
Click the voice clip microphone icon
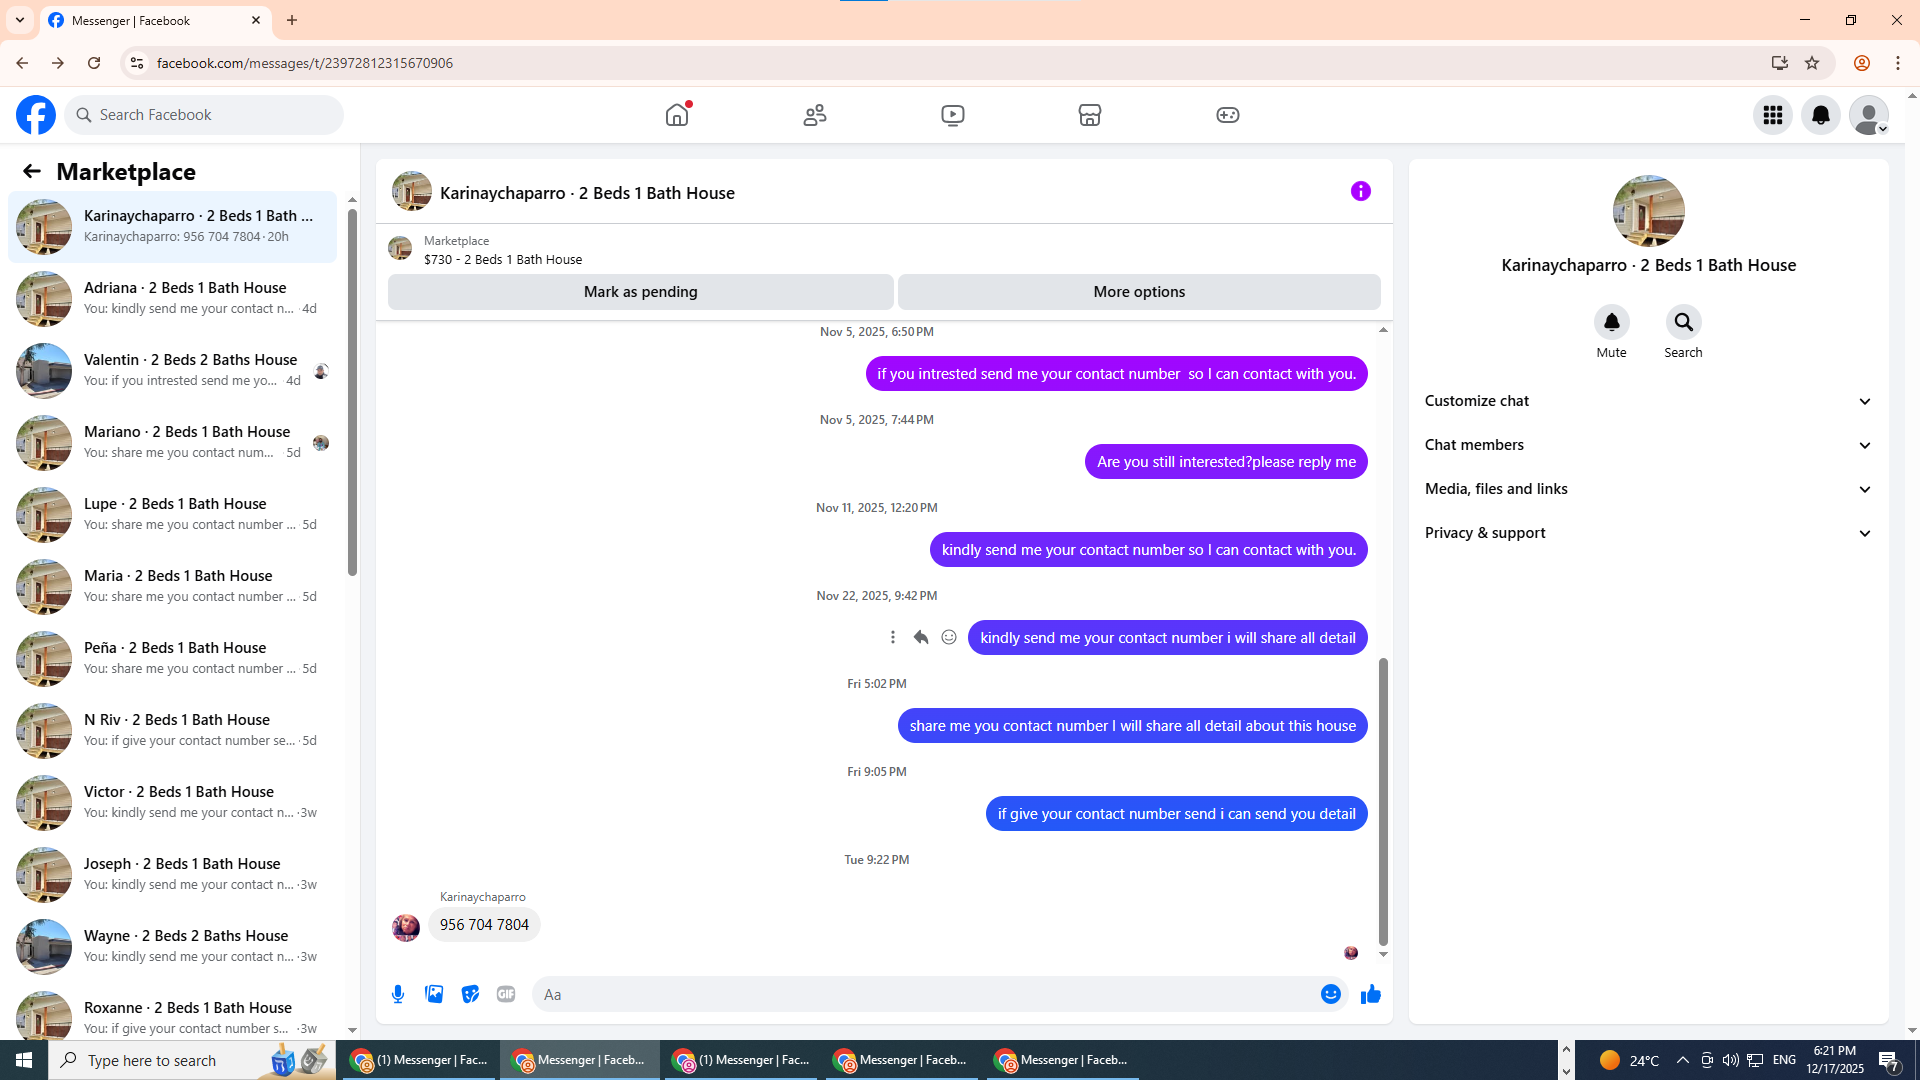coord(398,994)
